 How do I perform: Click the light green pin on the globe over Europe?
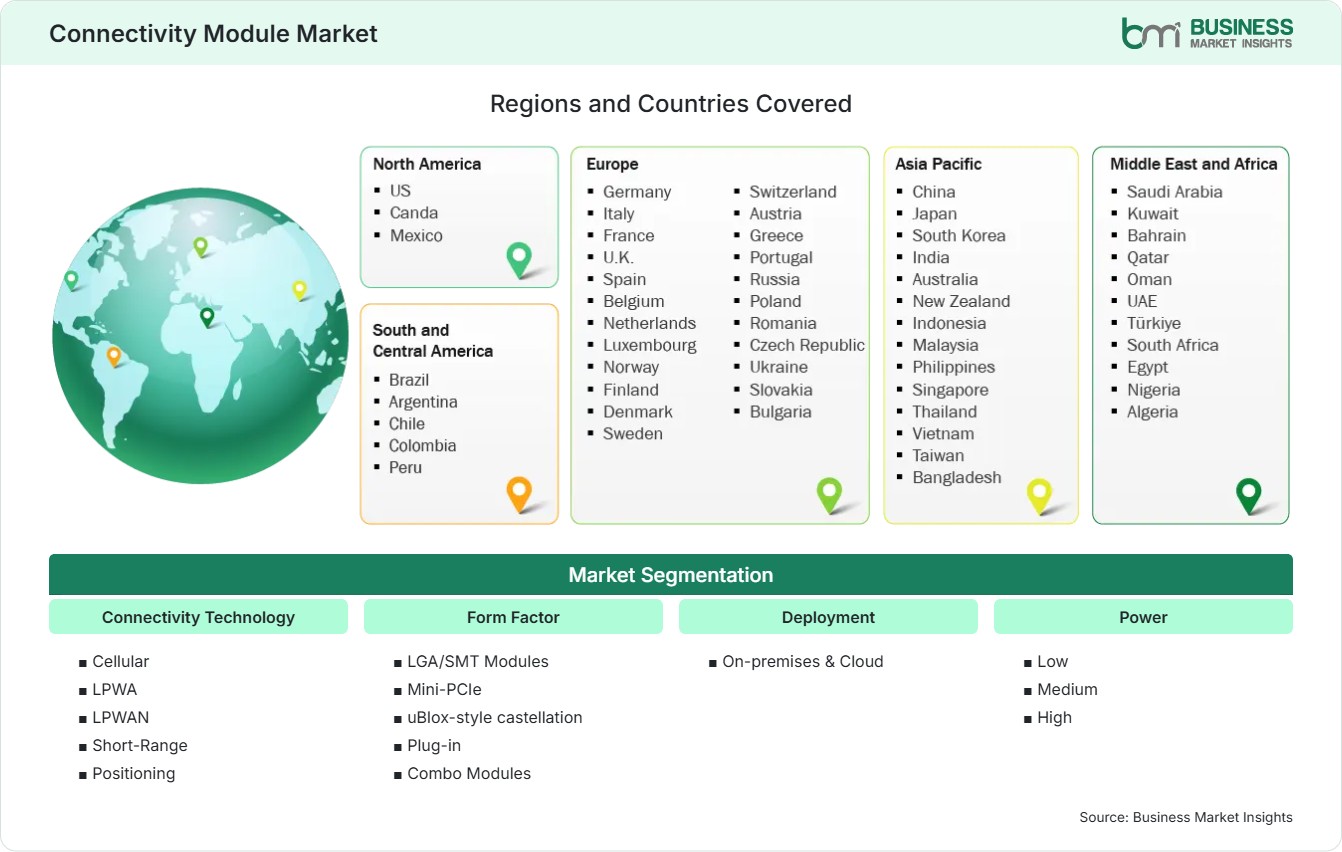click(x=200, y=246)
